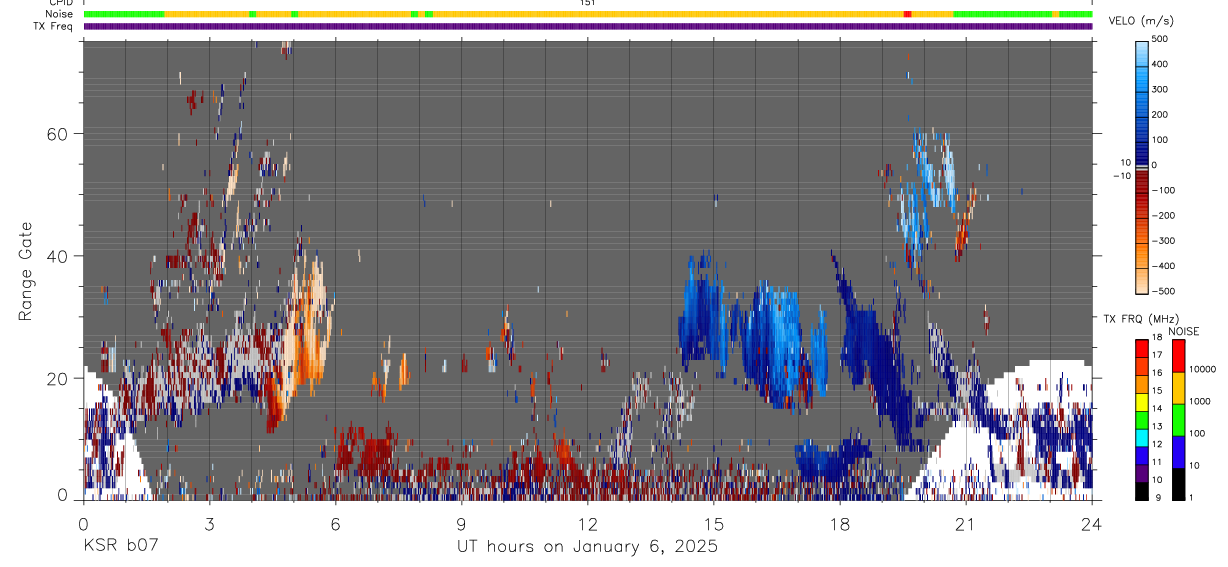Click the x-axis tick label 21

tap(966, 524)
